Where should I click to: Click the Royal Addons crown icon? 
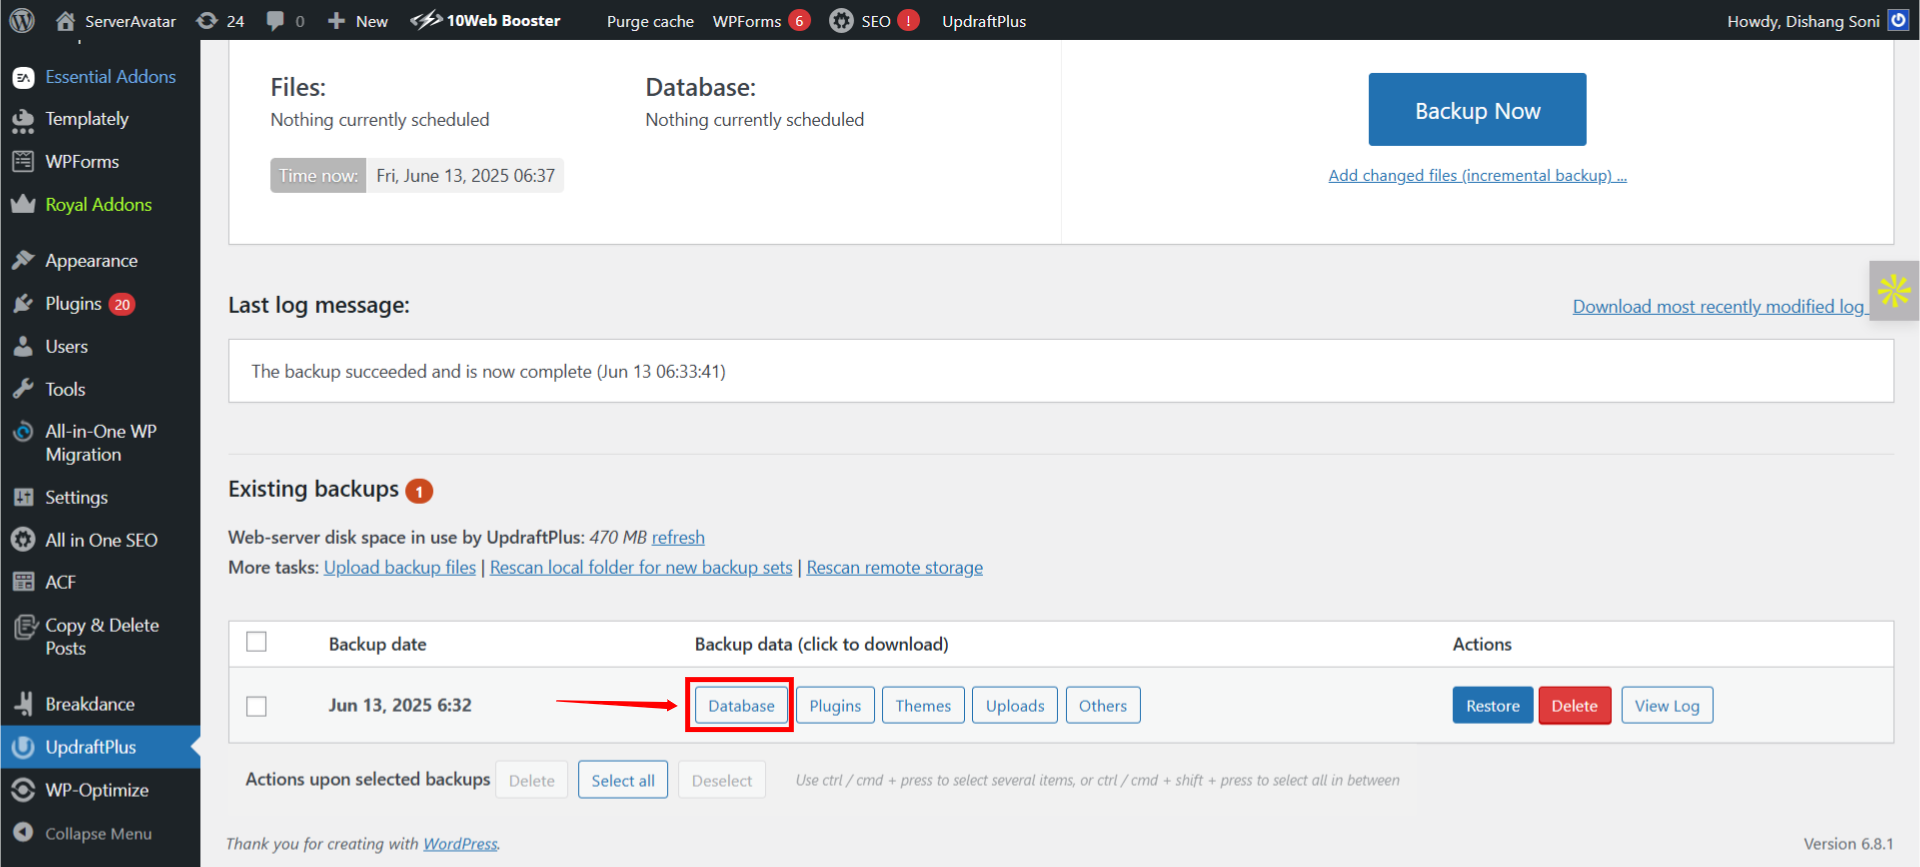click(x=23, y=205)
